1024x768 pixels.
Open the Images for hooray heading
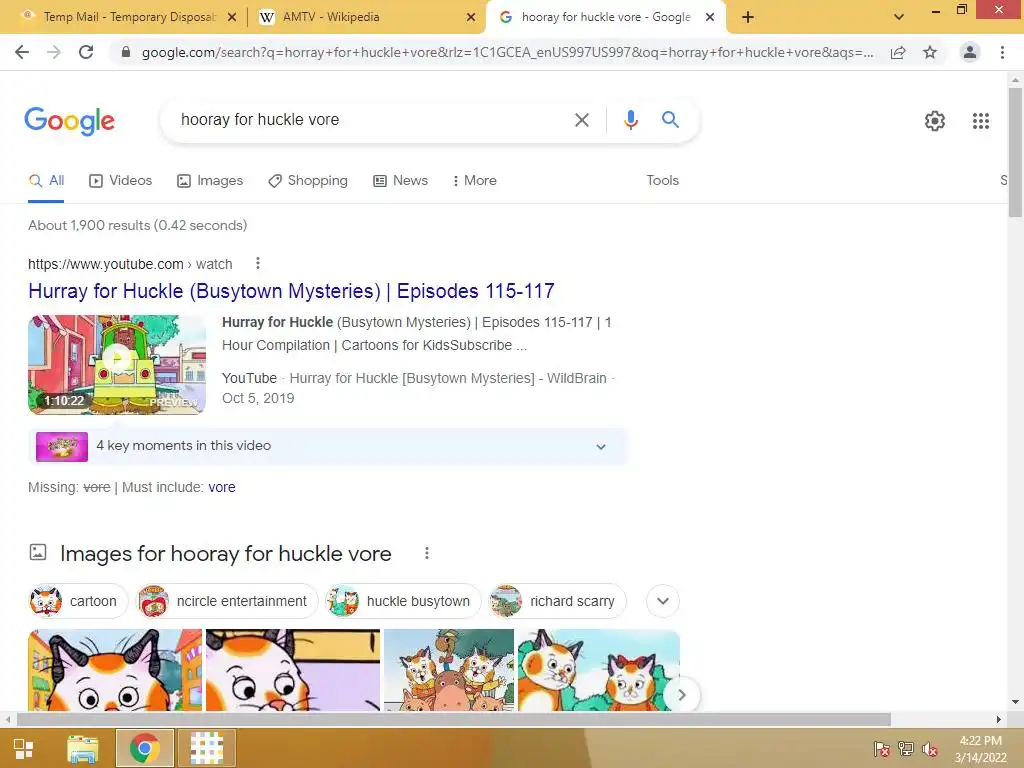point(225,554)
